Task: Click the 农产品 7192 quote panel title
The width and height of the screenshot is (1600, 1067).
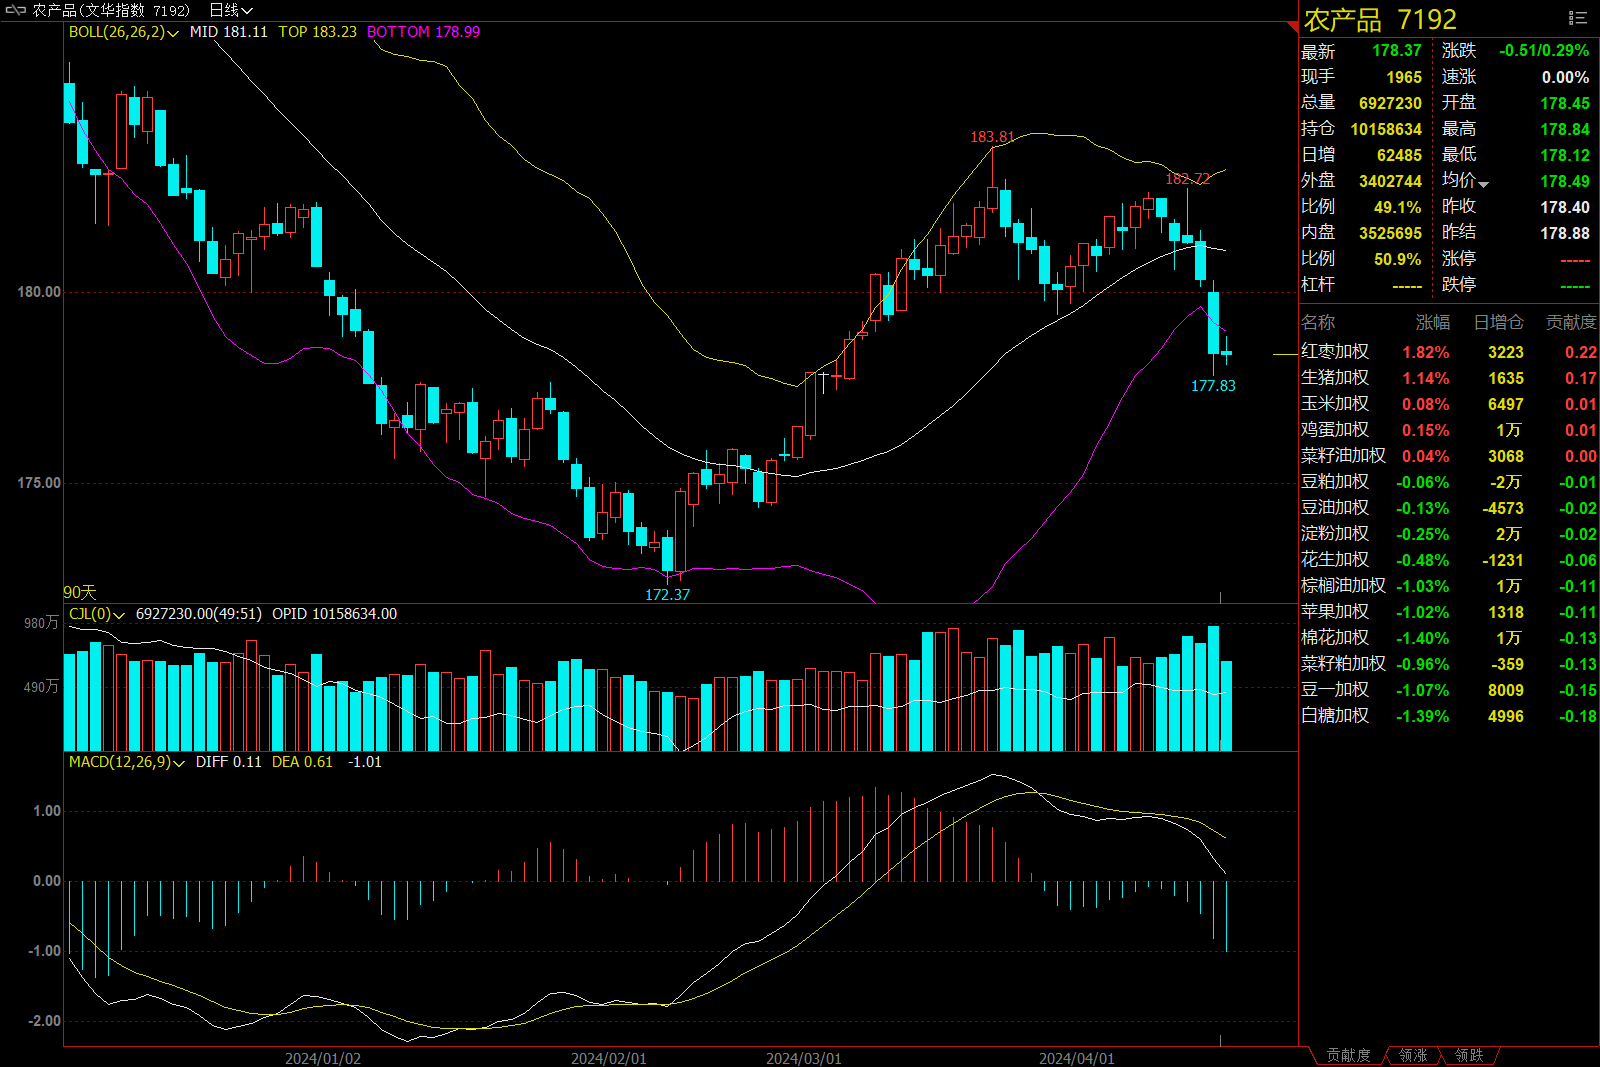Action: tap(1380, 19)
